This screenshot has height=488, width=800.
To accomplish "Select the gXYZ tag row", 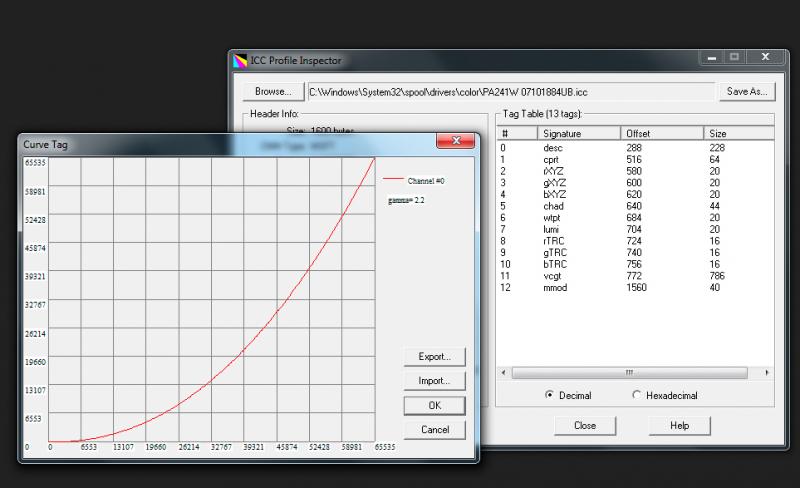I will pos(635,183).
